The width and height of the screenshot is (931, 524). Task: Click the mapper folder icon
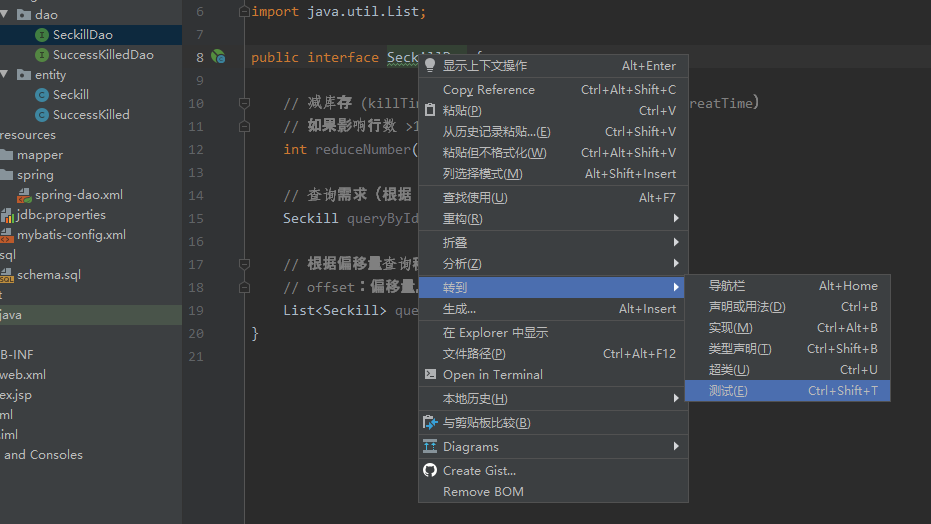7,155
